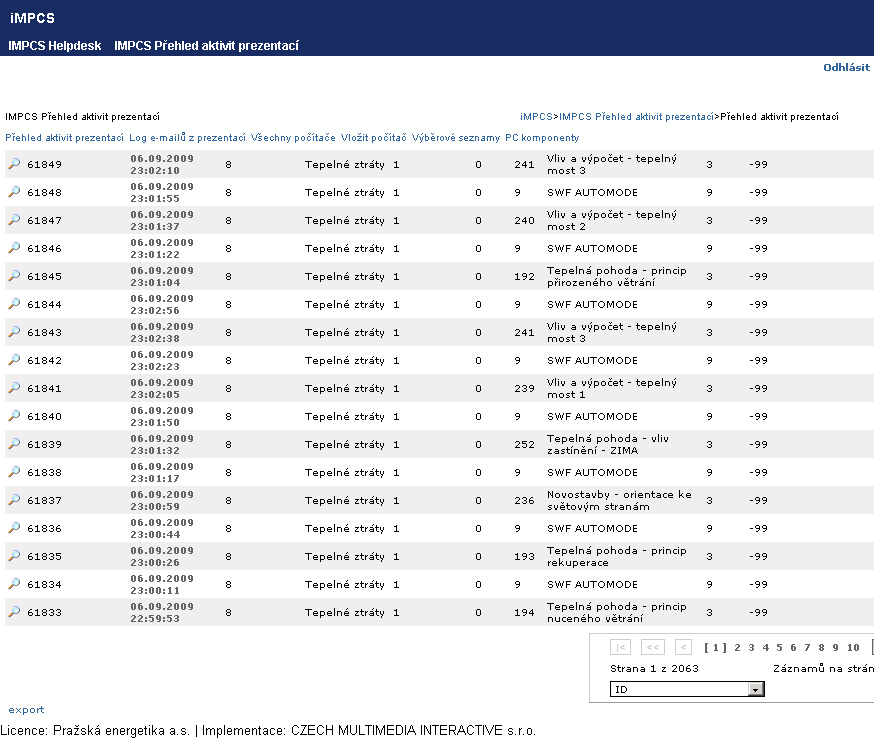Click the previous page pagination button
The width and height of the screenshot is (874, 741).
point(683,647)
